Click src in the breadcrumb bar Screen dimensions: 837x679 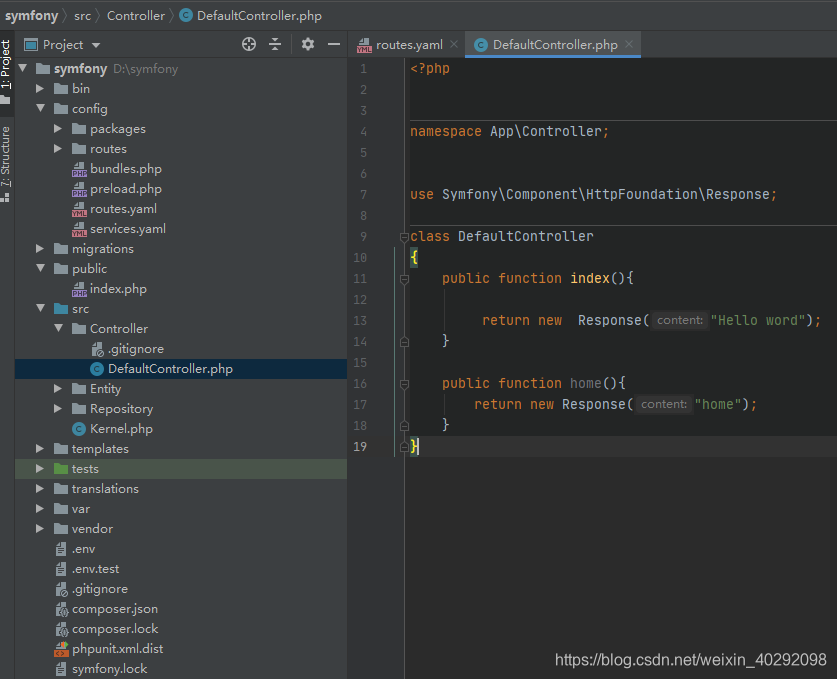click(x=82, y=15)
